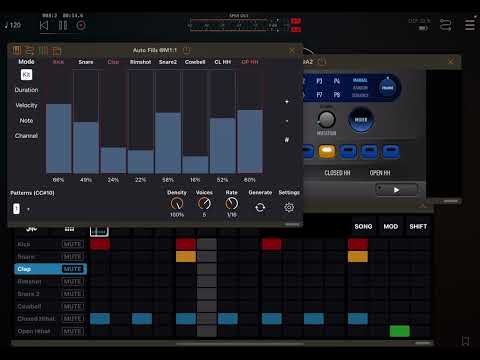Viewport: 480px width, 360px height.
Task: Toggle the Rimshot column header
Action: tap(140, 62)
